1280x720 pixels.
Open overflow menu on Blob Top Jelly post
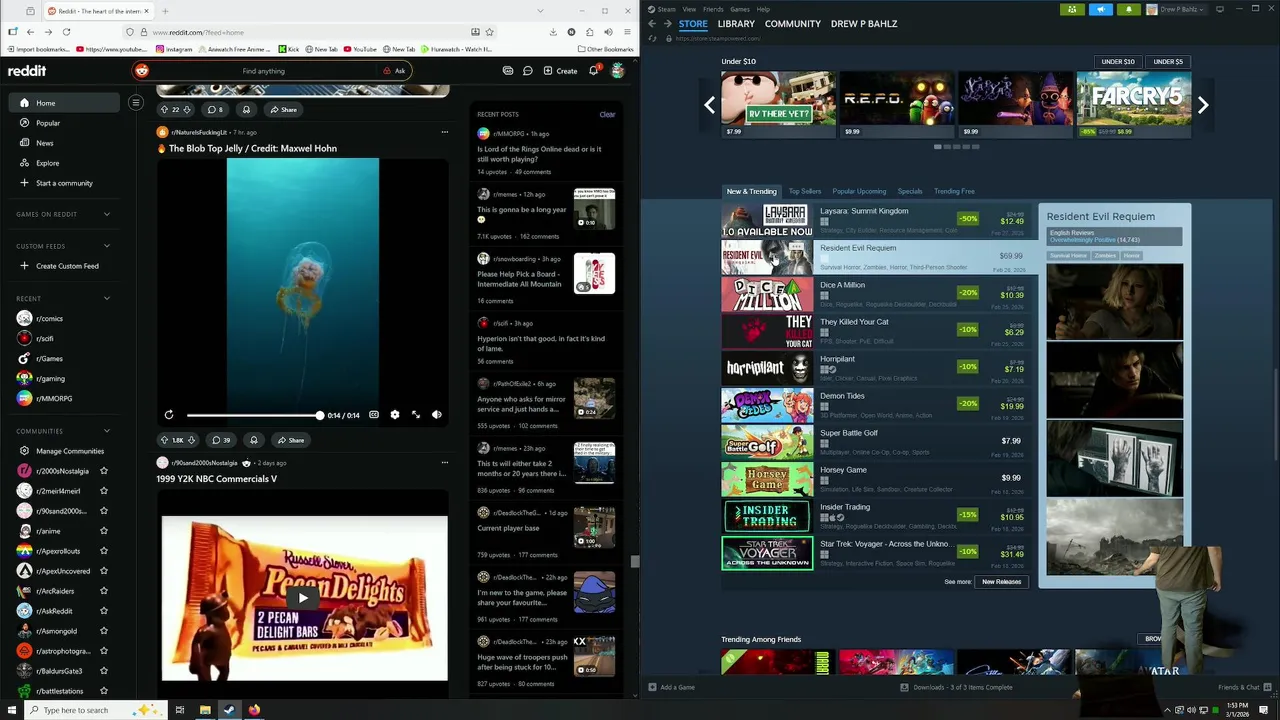click(445, 132)
